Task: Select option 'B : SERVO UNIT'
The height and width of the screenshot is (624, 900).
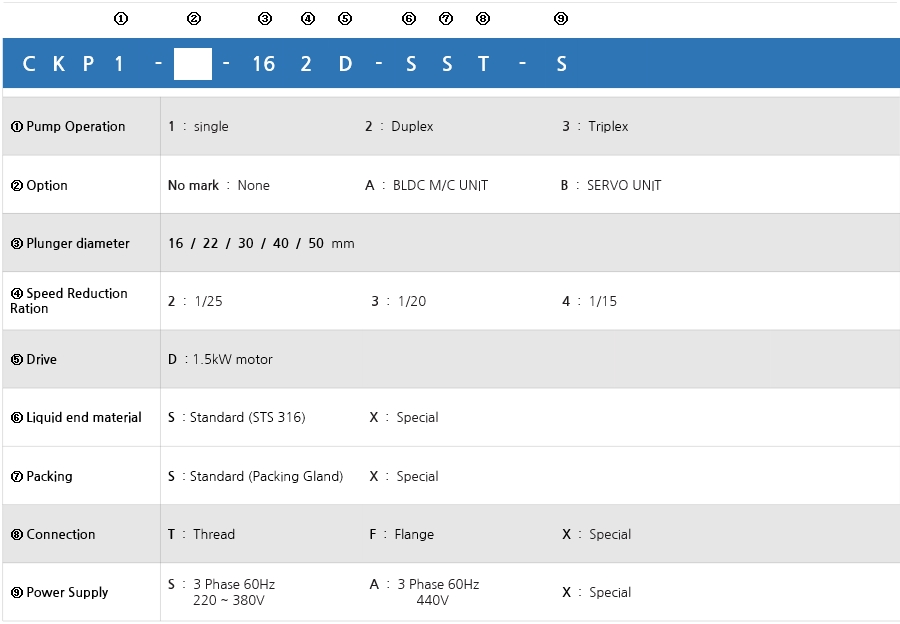Action: click(x=610, y=185)
